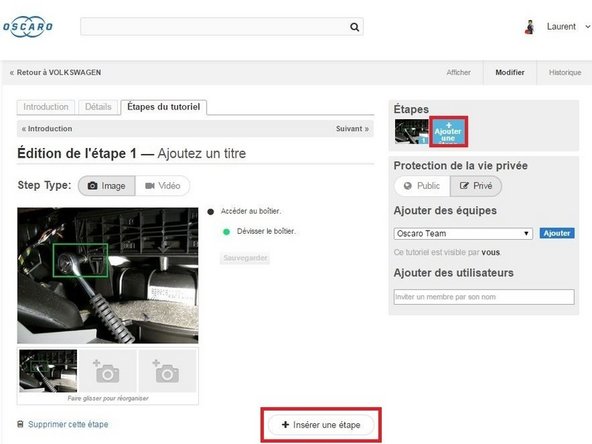592x444 pixels.
Task: Set privacy to Public
Action: point(422,186)
